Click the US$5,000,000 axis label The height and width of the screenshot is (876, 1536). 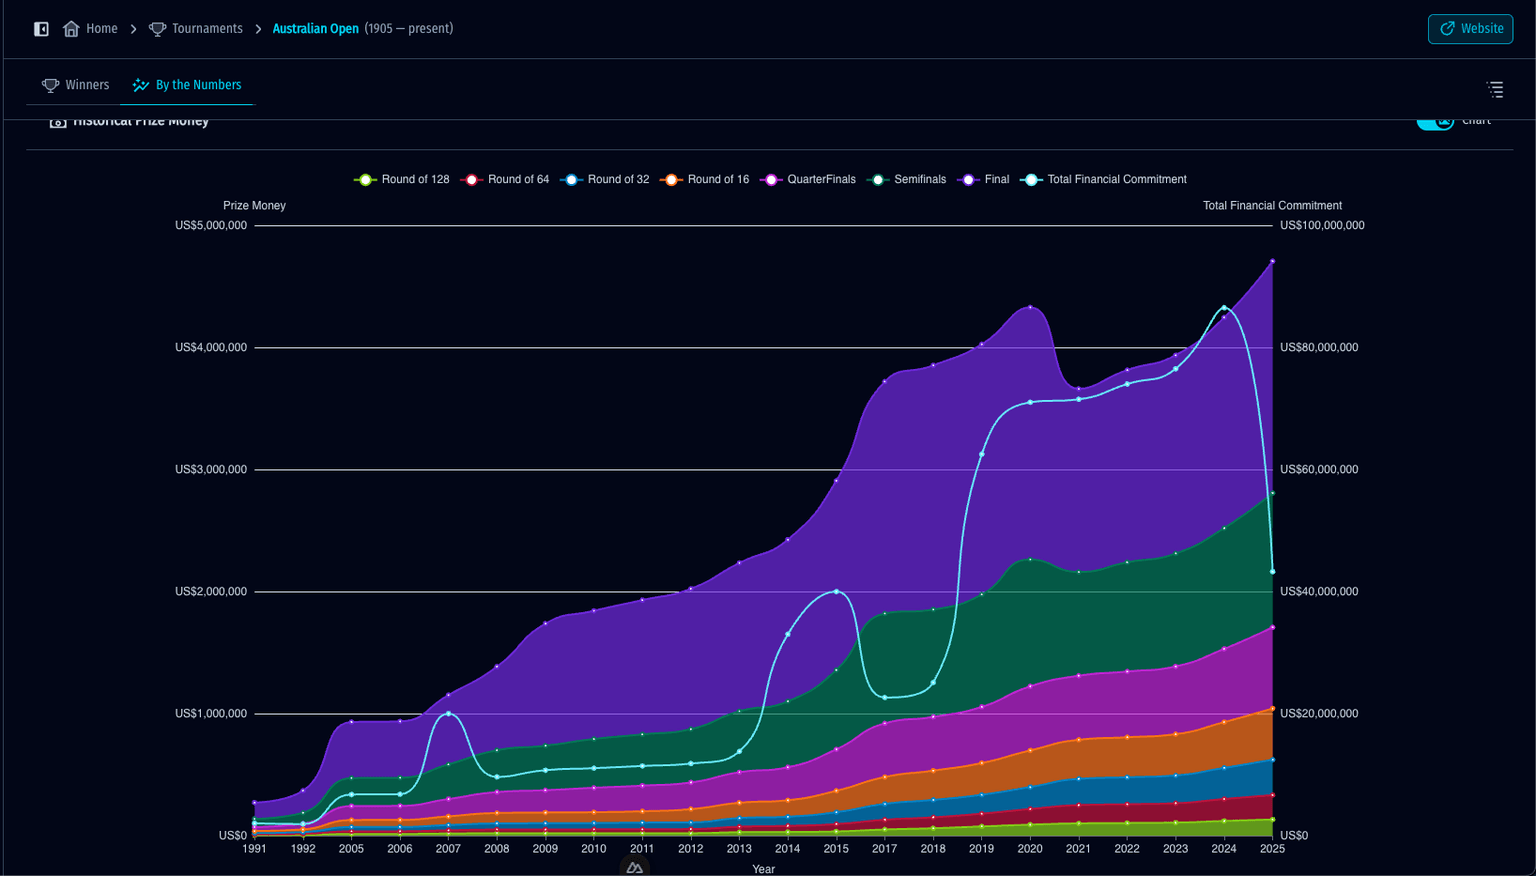point(211,226)
